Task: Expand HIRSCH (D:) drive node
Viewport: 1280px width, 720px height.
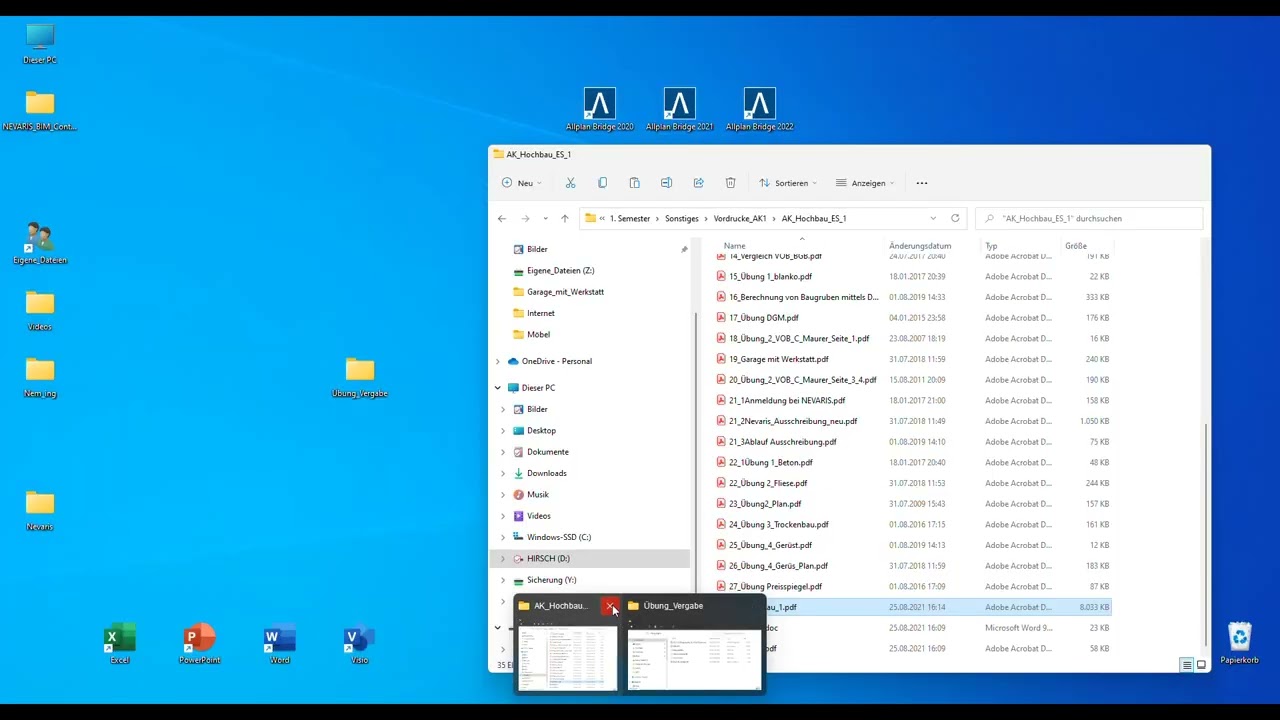Action: pyautogui.click(x=503, y=559)
